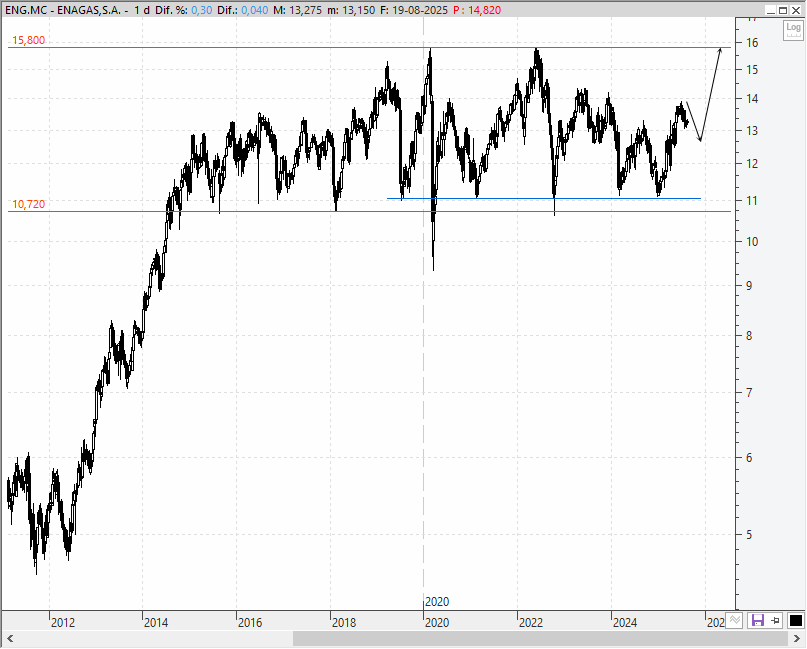Click the 2014 label on time axis
Image resolution: width=807 pixels, height=649 pixels.
point(156,623)
